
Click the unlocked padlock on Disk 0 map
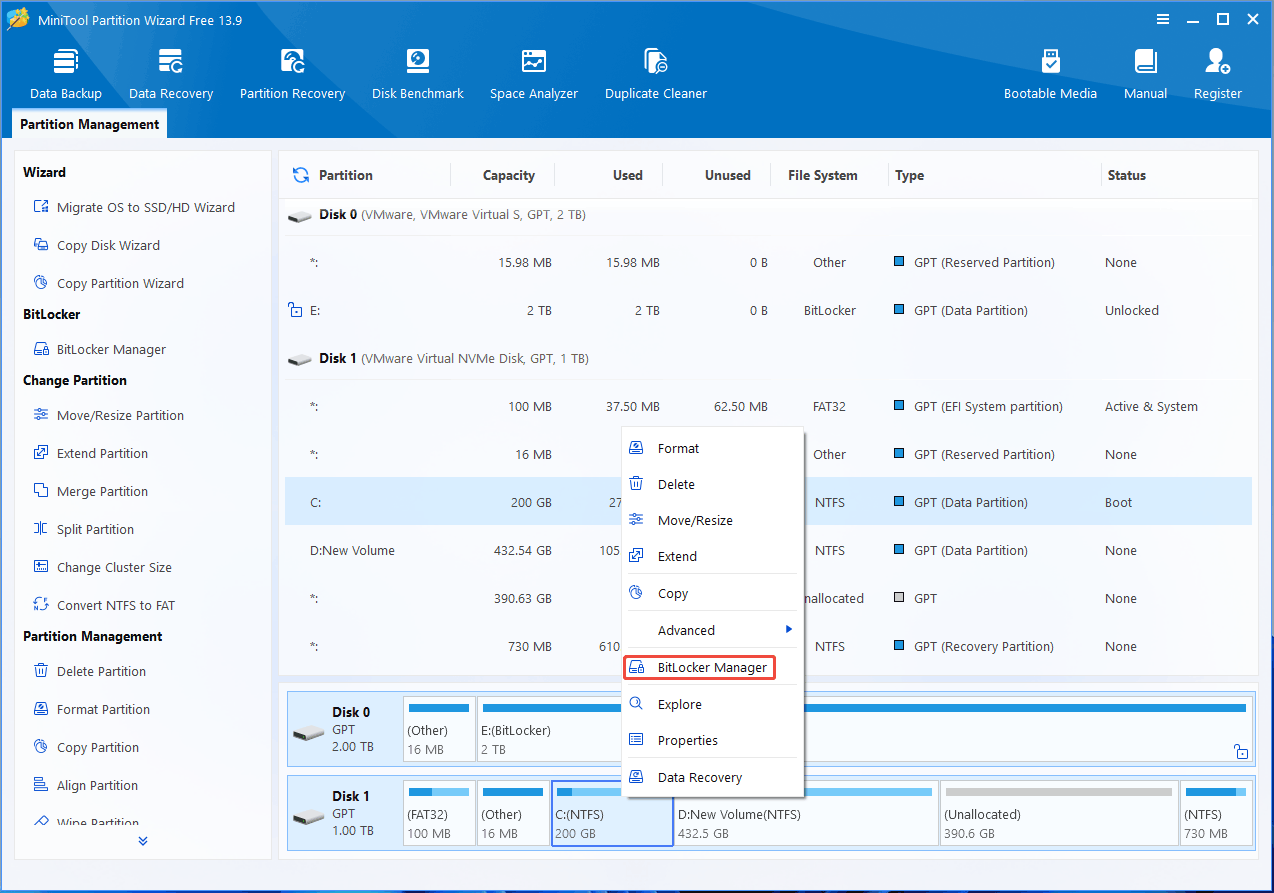click(1240, 751)
